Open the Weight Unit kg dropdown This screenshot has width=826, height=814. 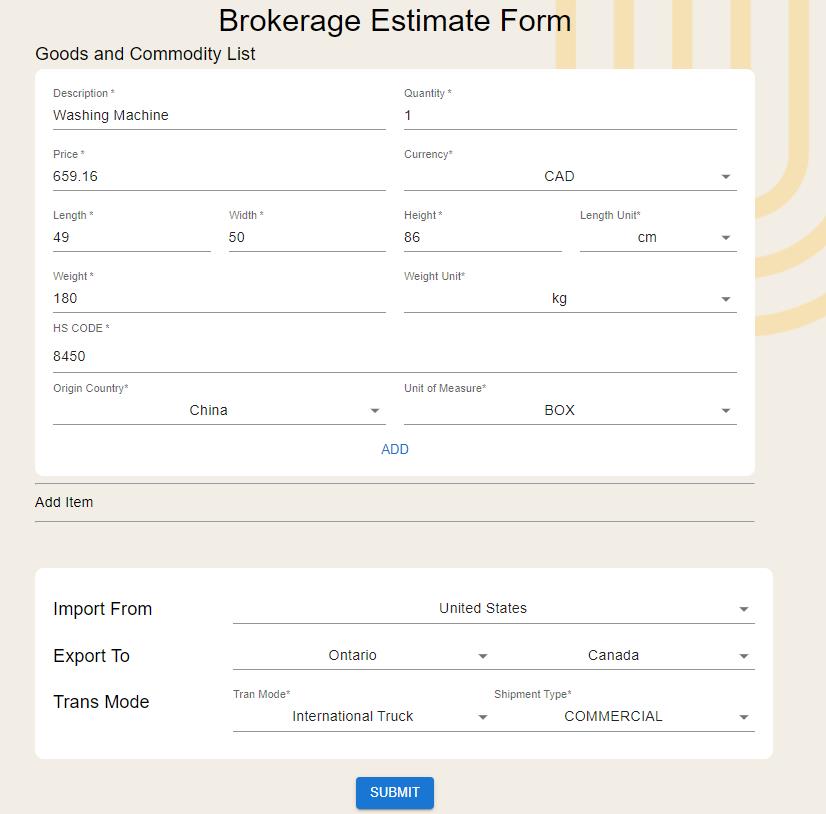point(570,299)
